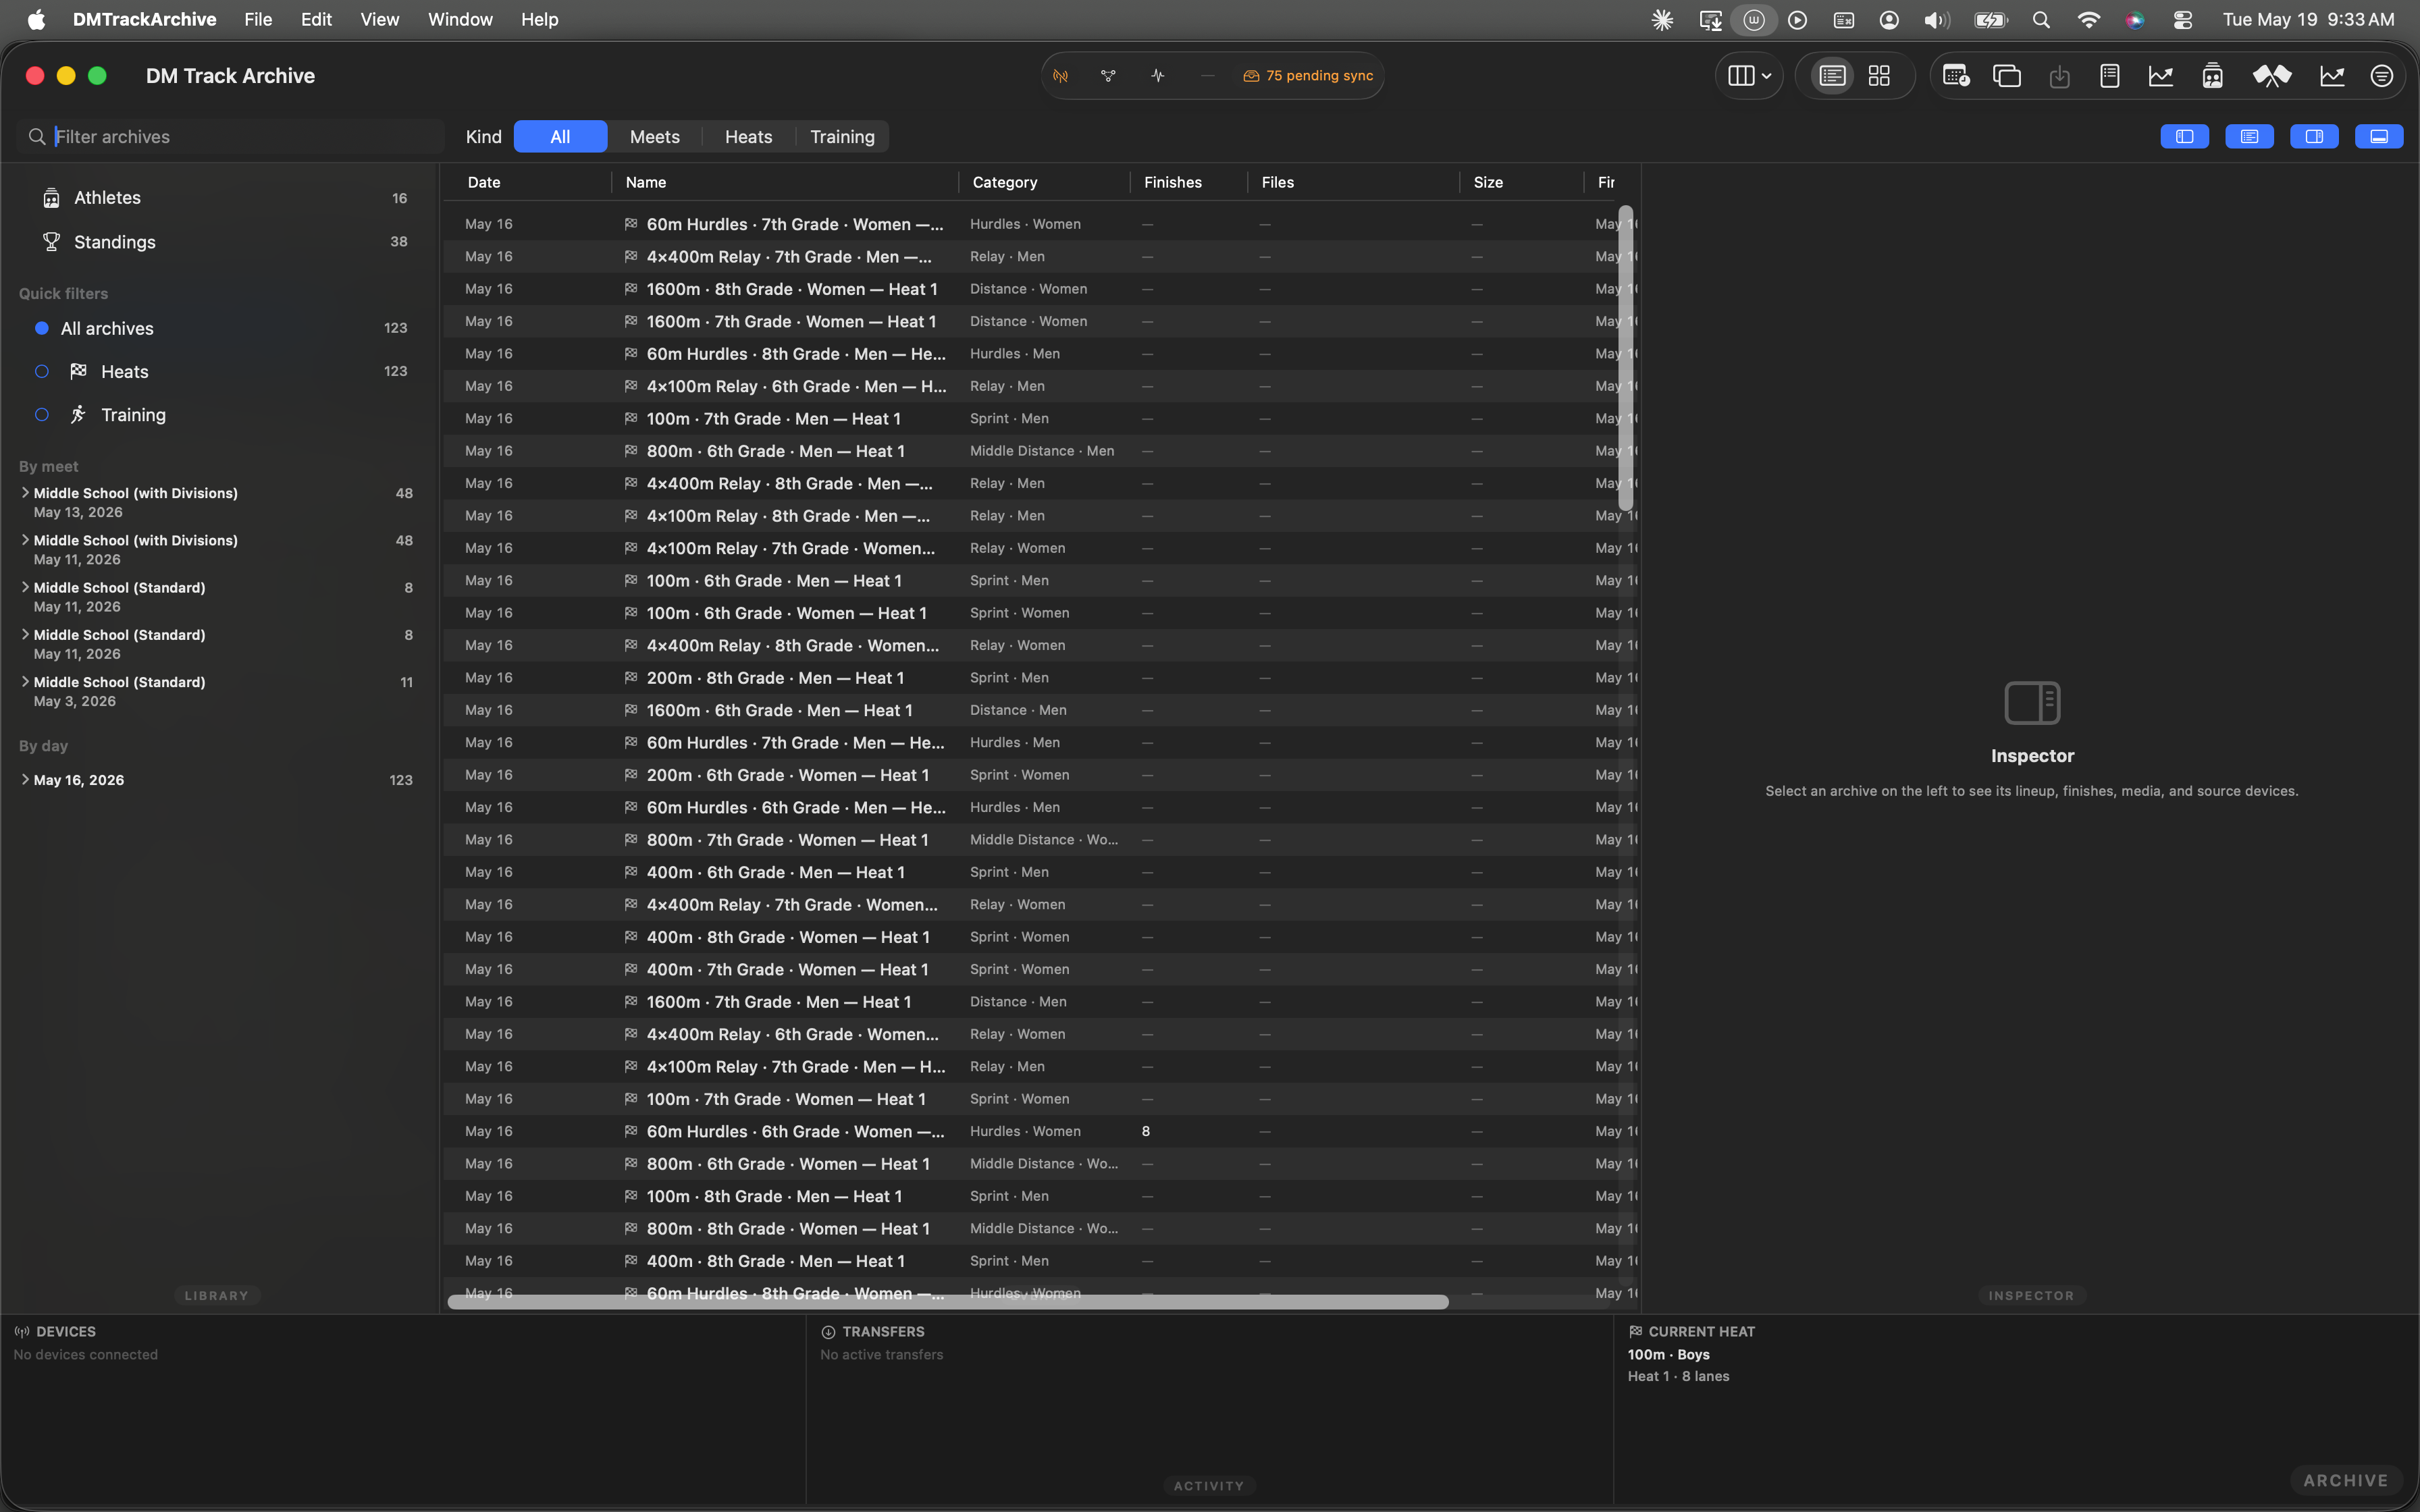This screenshot has width=2420, height=1512.
Task: Open the 75 pending sync indicator
Action: pyautogui.click(x=1308, y=76)
